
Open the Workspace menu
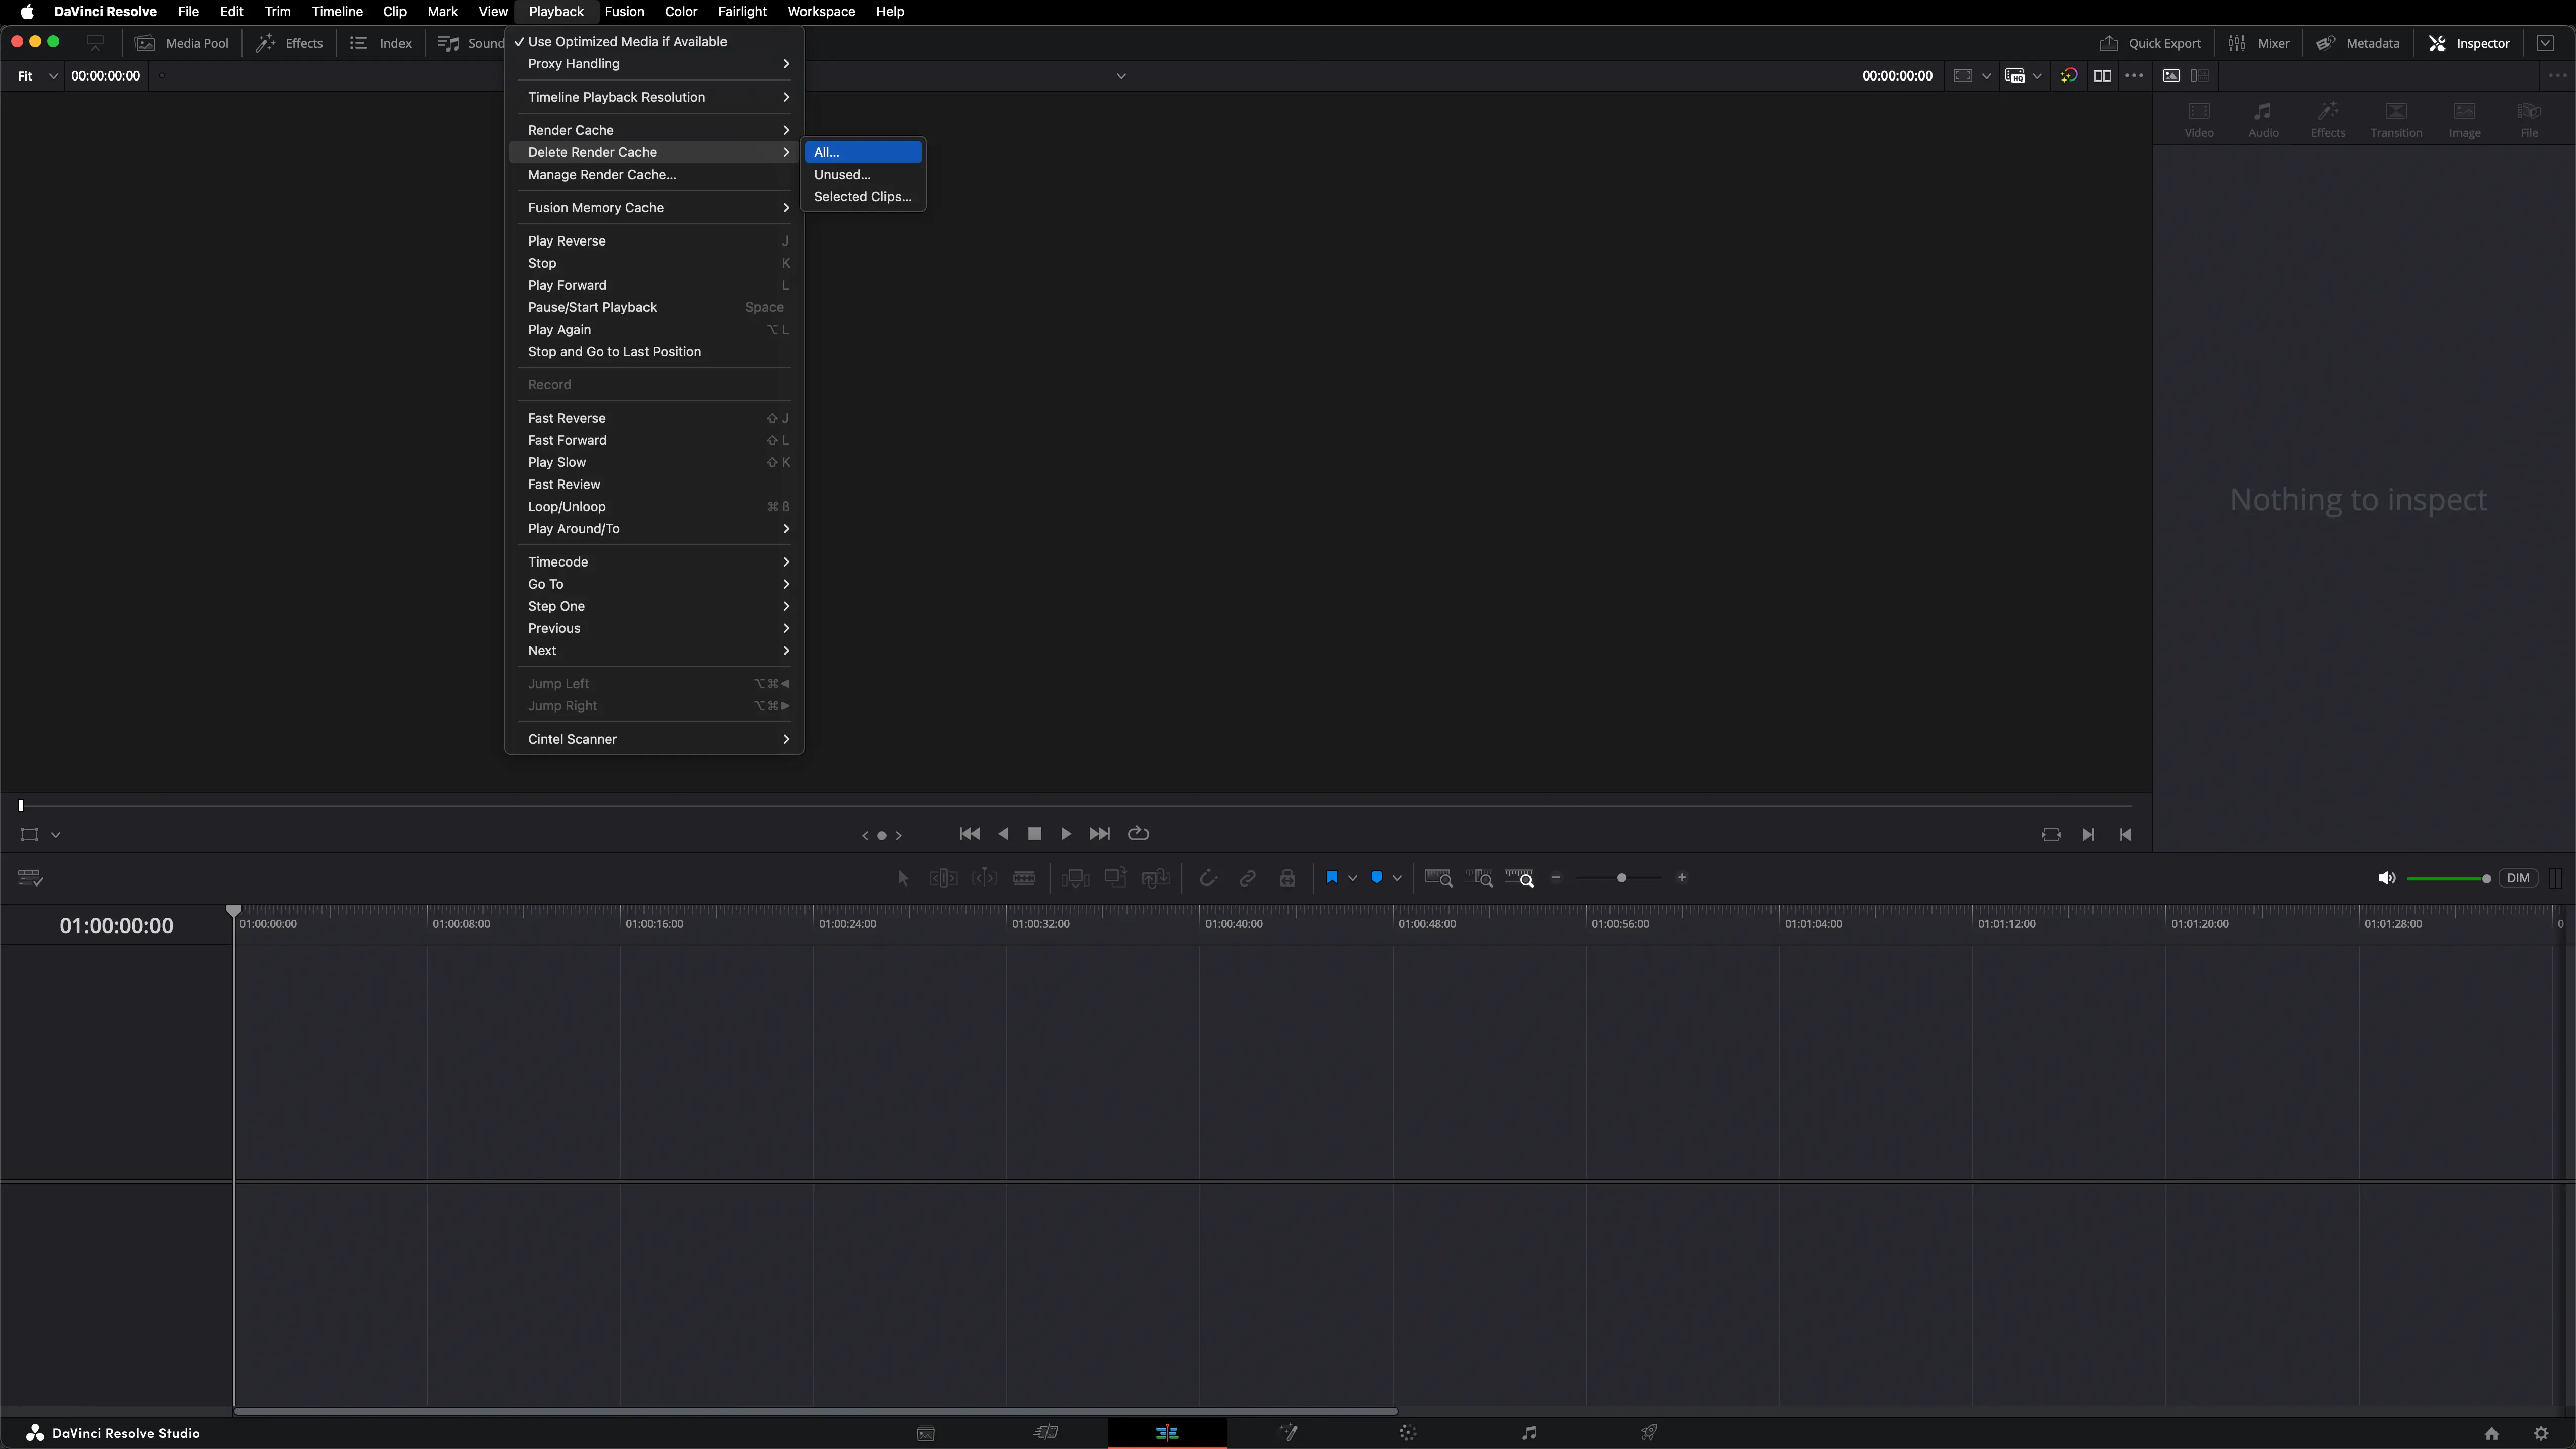point(820,11)
